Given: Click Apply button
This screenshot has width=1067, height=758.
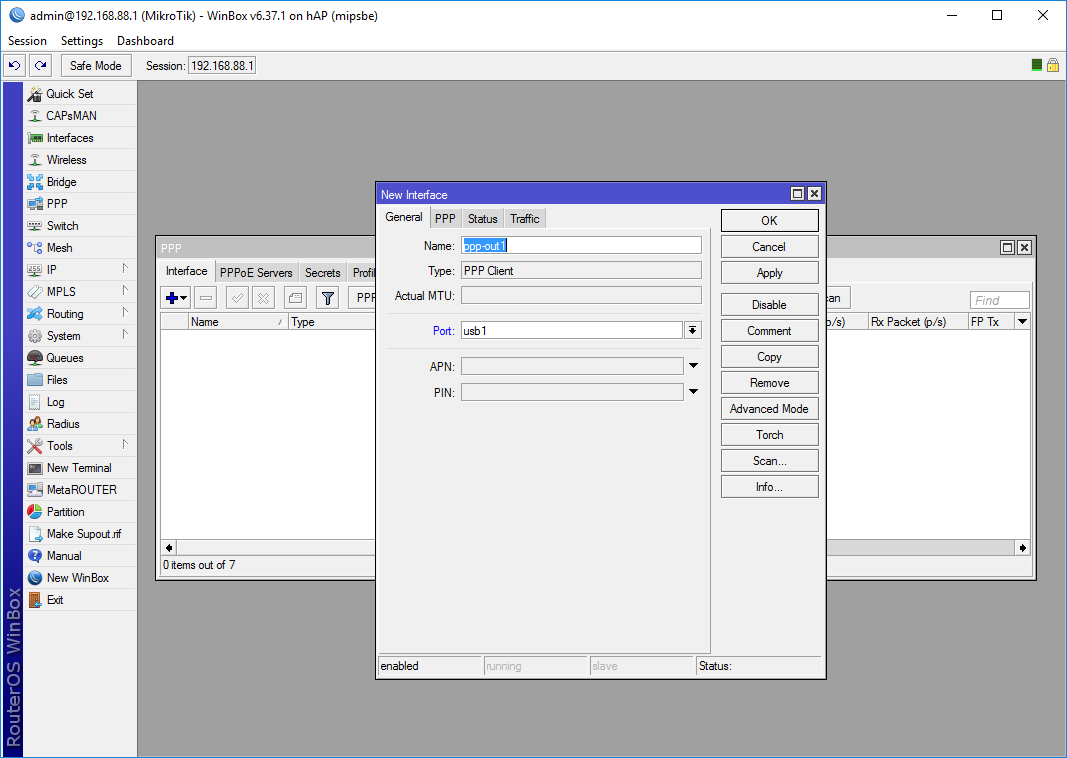Looking at the screenshot, I should click(770, 273).
